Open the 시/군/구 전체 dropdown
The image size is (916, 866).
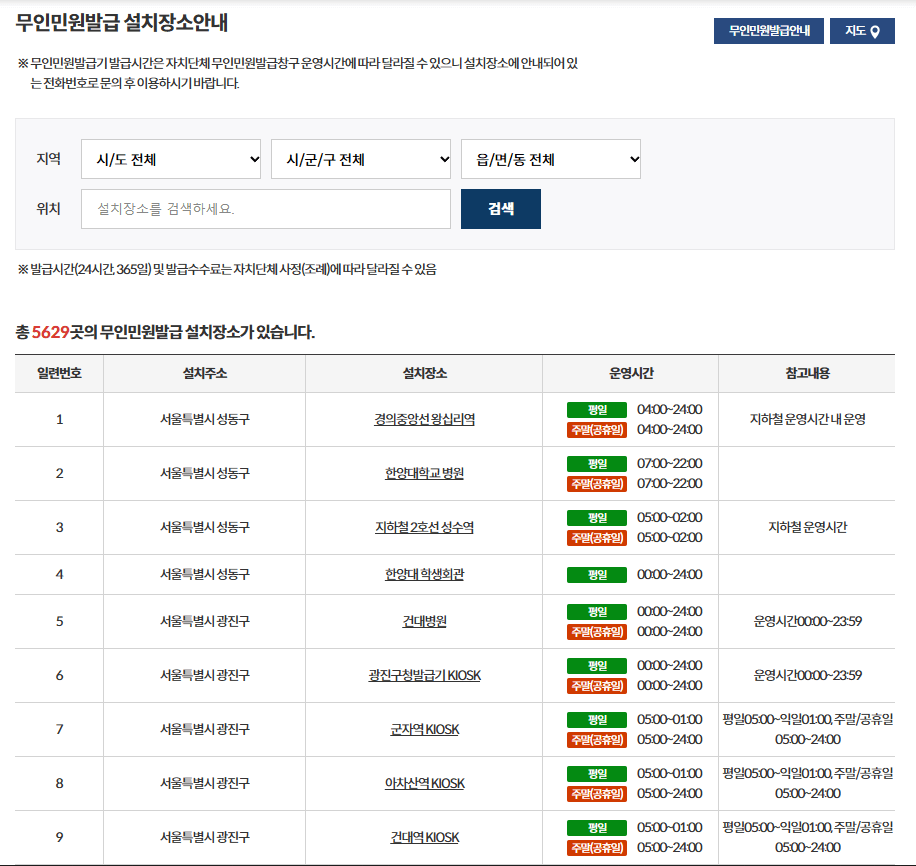click(360, 158)
